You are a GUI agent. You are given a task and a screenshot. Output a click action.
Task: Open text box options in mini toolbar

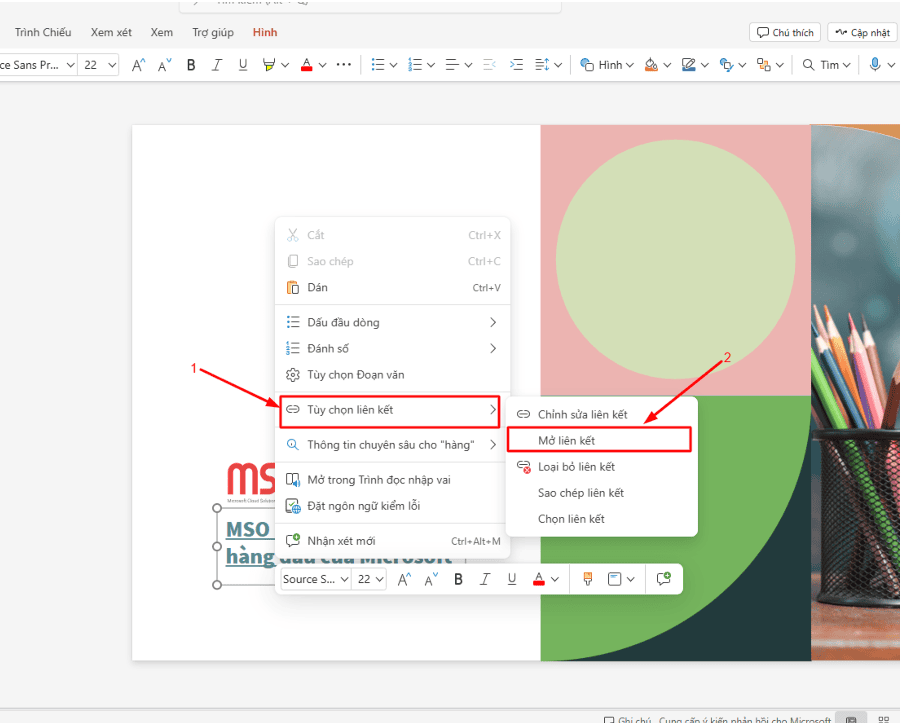621,579
